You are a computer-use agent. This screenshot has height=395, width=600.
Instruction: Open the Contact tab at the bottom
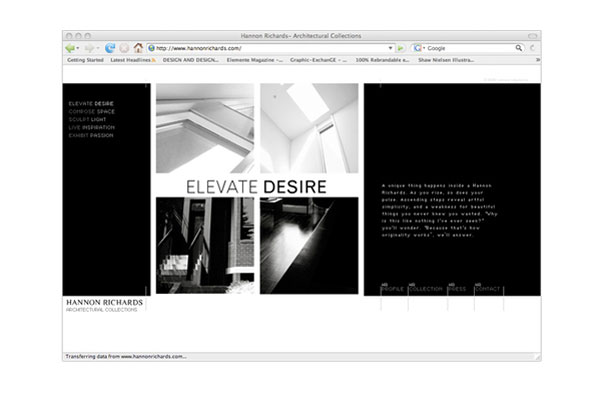(488, 289)
